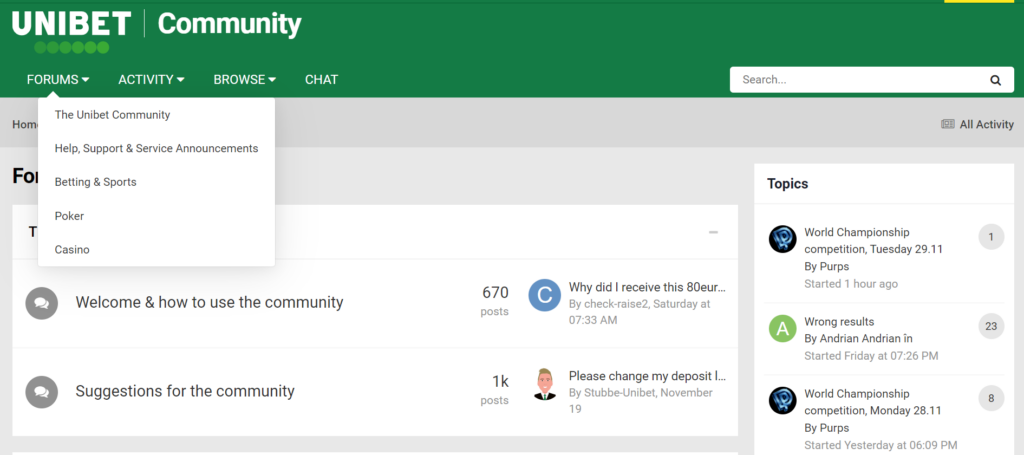Click the Purps avatar beside Tuesday 29.11 topic

782,239
